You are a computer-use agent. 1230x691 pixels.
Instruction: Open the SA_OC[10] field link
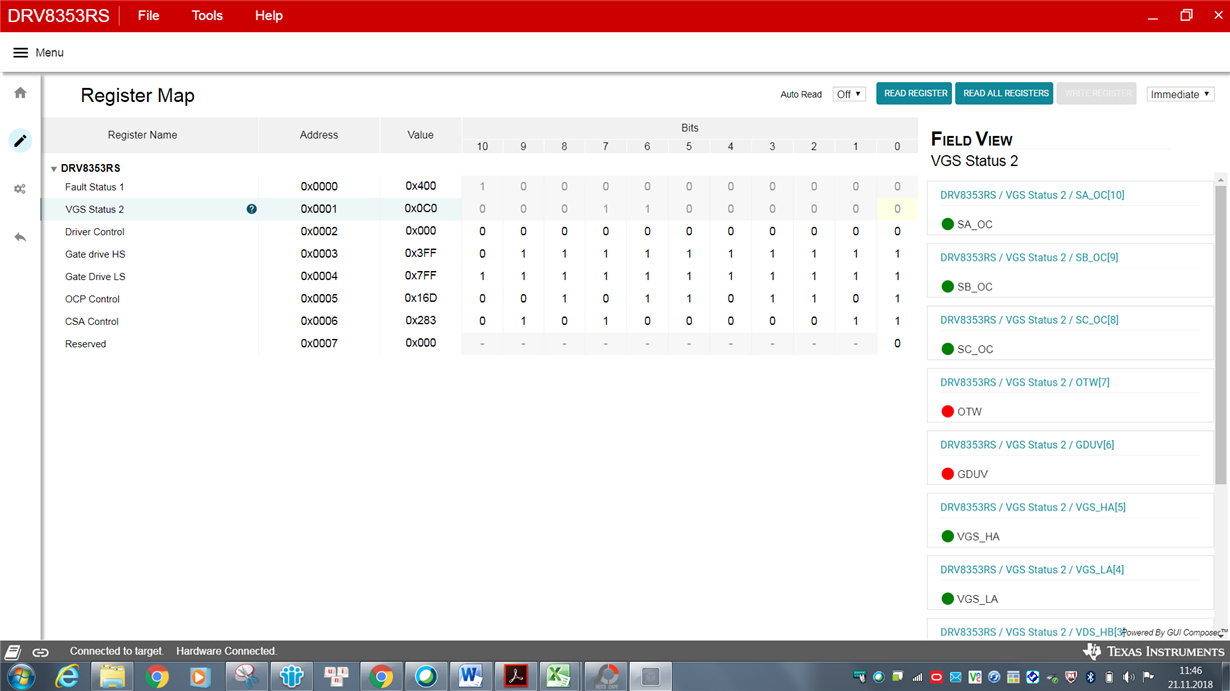coord(1032,195)
